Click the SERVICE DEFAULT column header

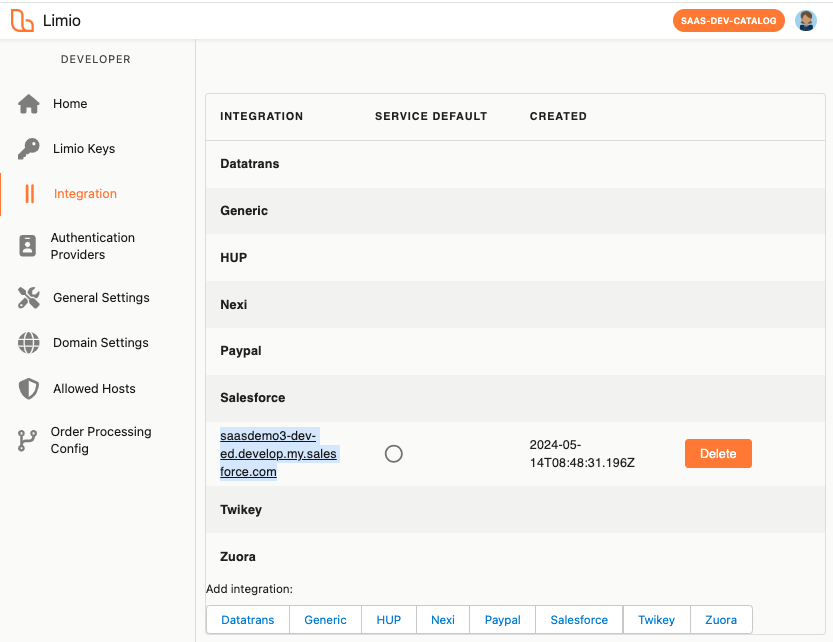(431, 116)
